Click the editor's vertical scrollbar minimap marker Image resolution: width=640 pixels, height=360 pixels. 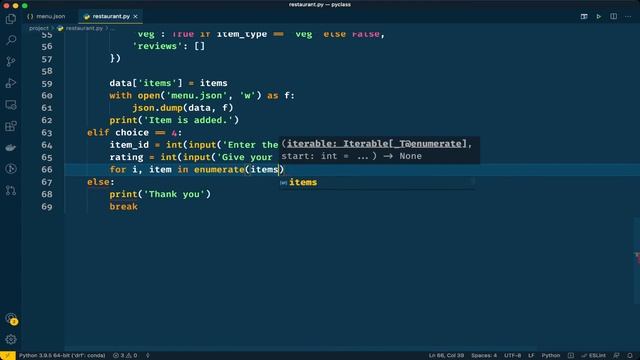pyautogui.click(x=637, y=258)
